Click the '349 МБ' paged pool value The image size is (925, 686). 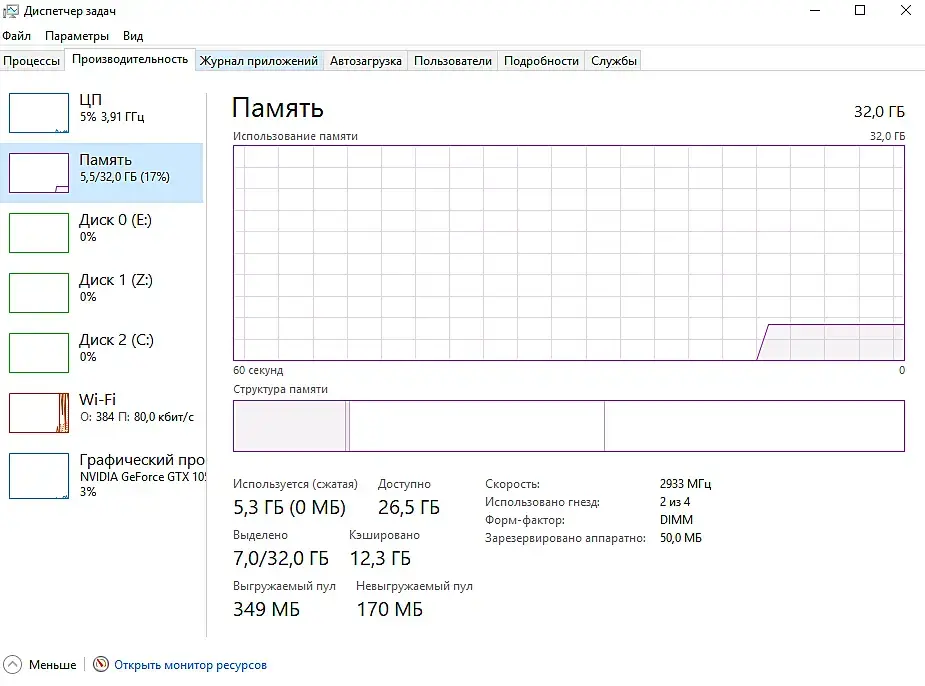(267, 609)
